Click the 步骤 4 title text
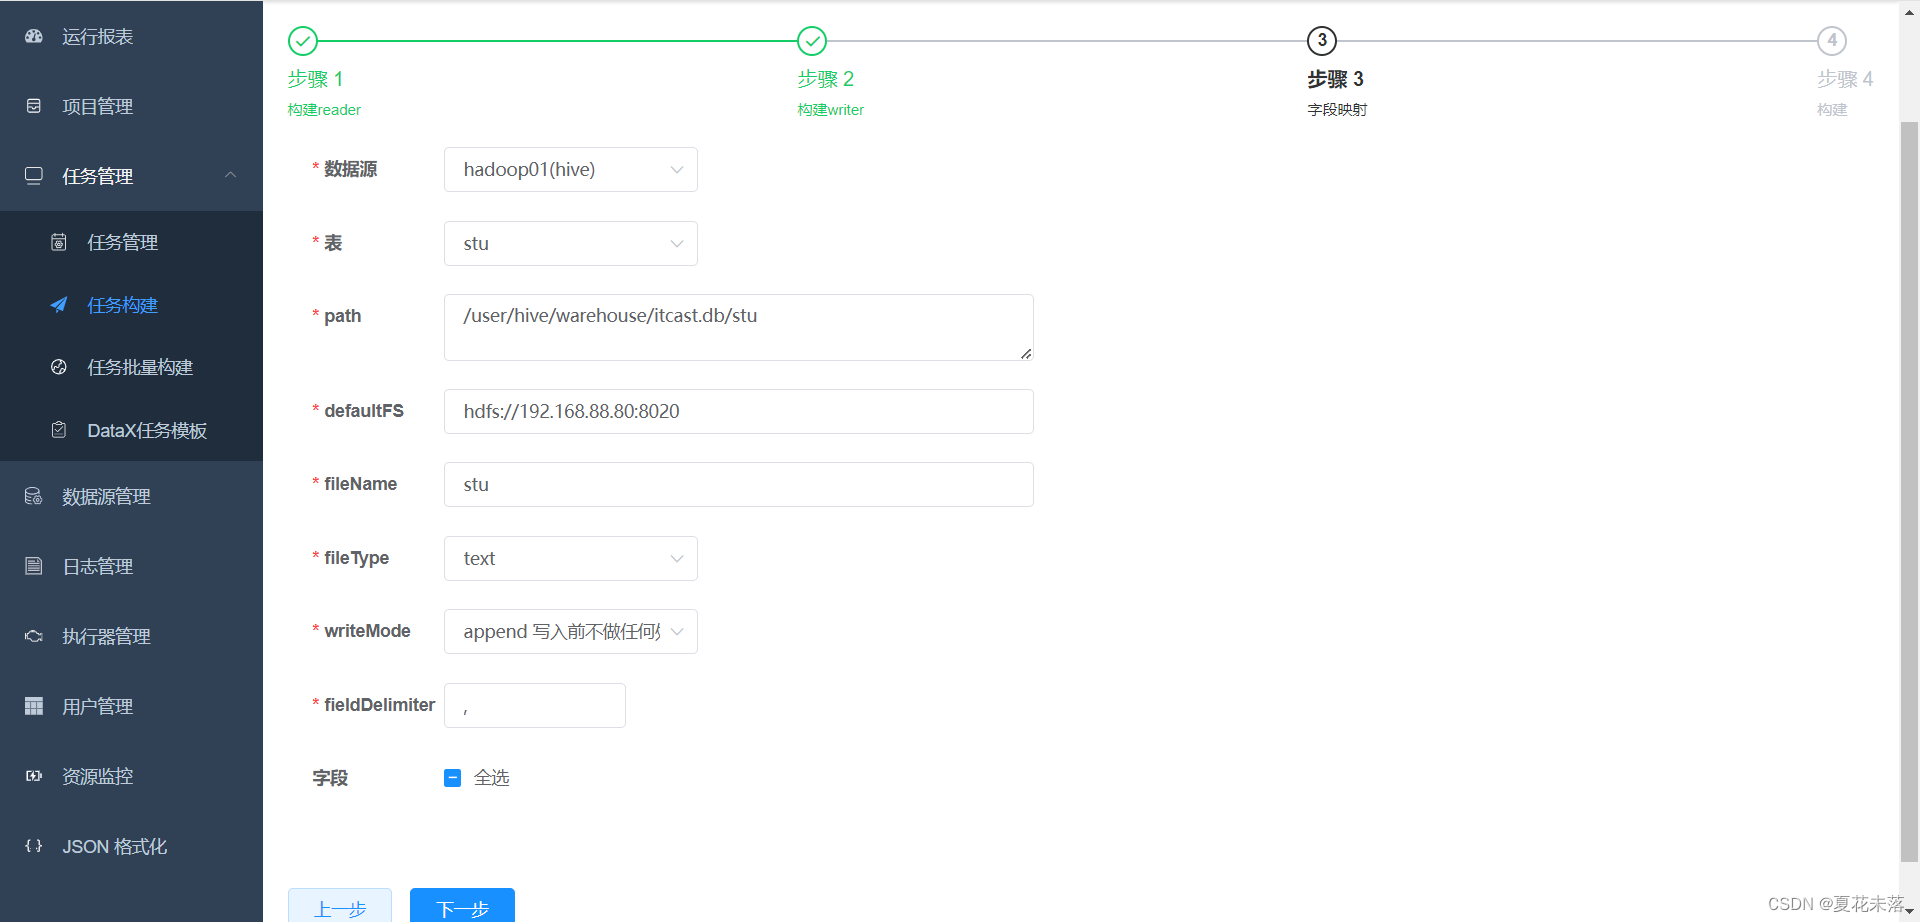Image resolution: width=1920 pixels, height=922 pixels. pos(1845,79)
